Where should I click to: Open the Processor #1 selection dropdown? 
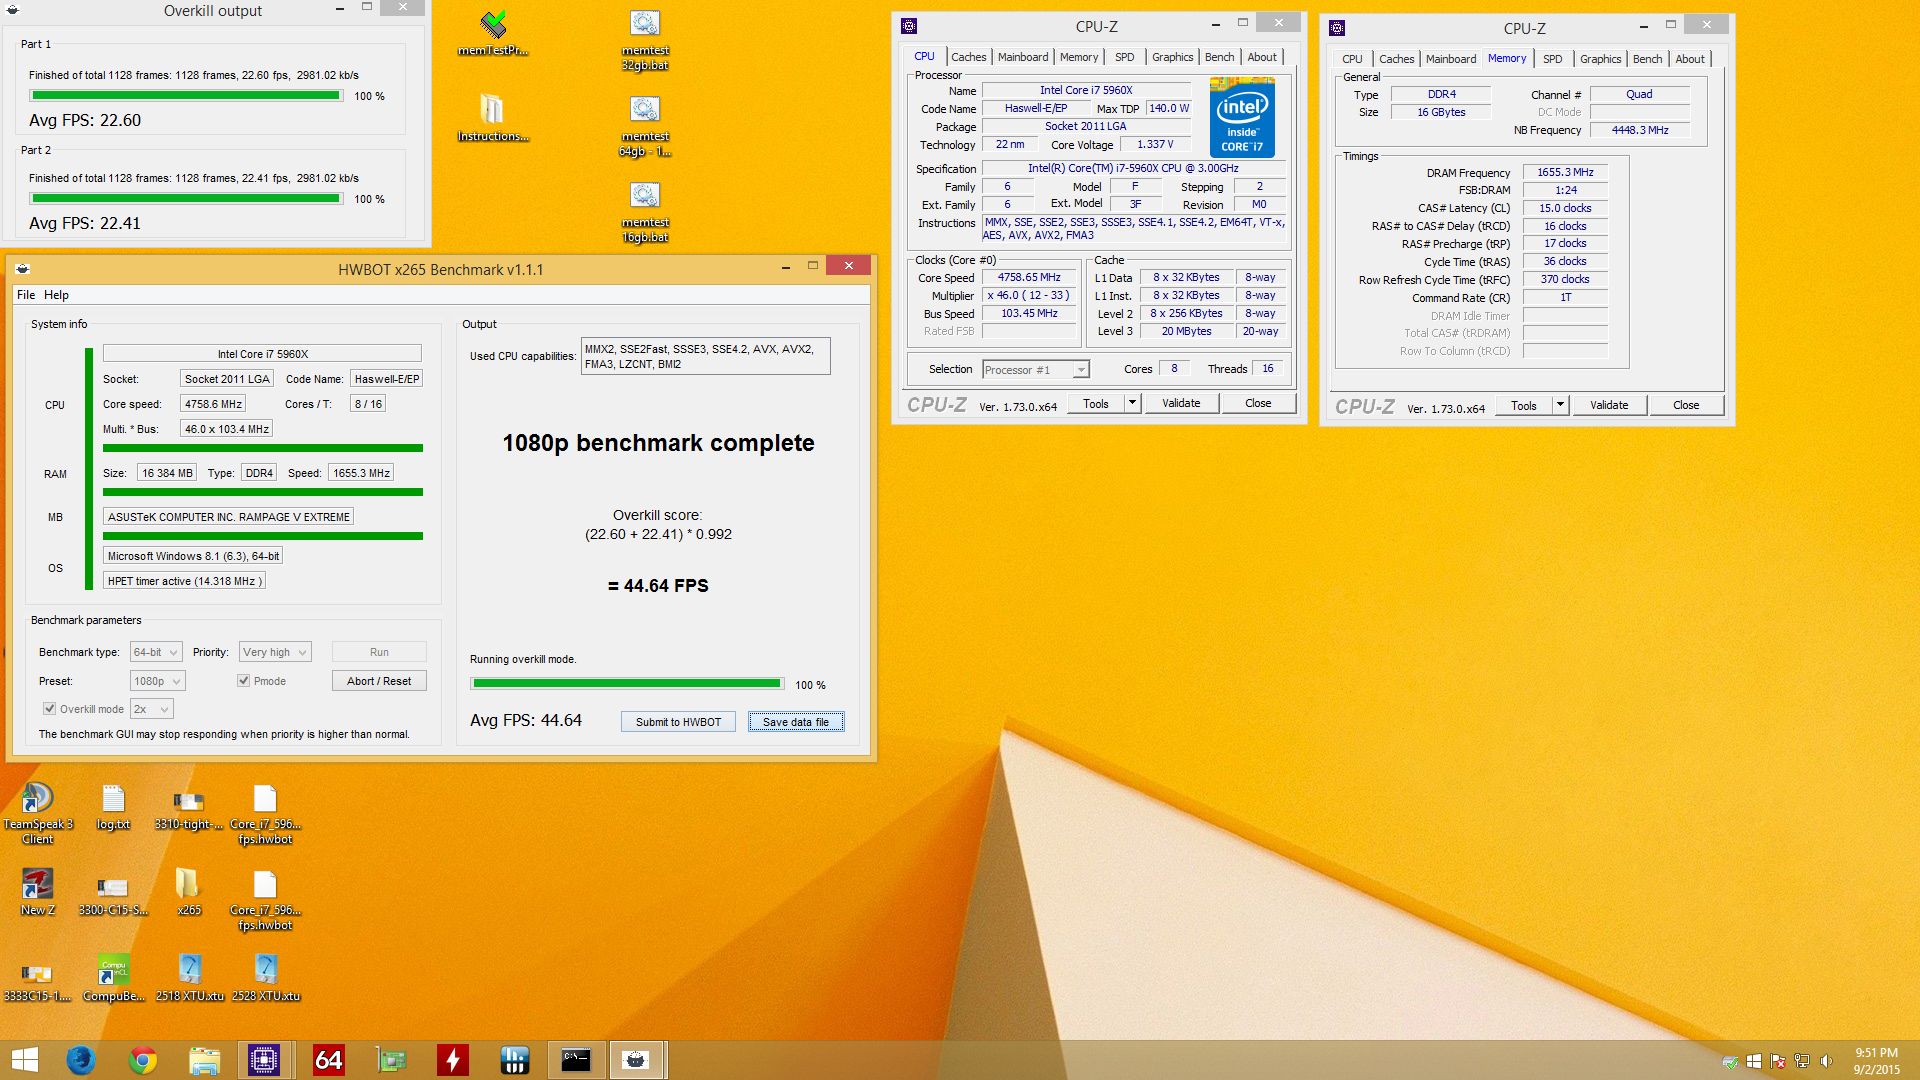tap(1035, 370)
